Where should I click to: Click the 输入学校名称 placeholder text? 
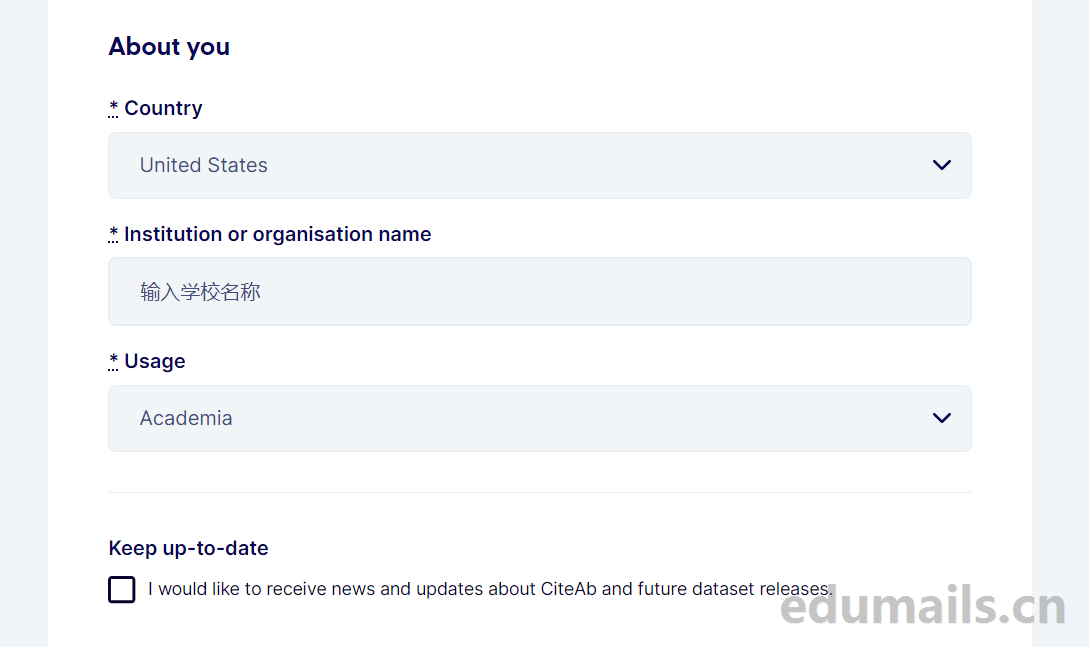[x=200, y=292]
